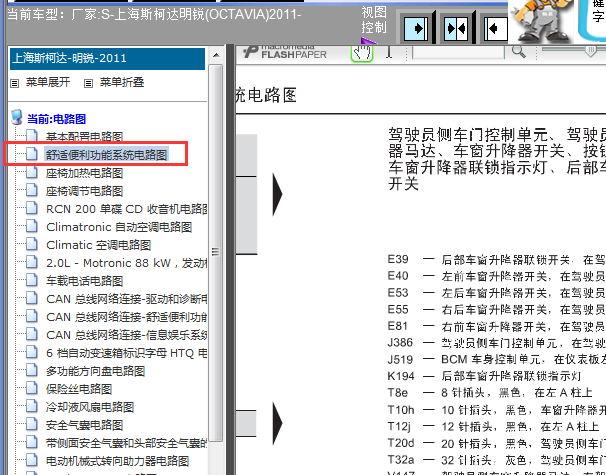Image resolution: width=606 pixels, height=475 pixels.
Task: Select the FlashPaper hand pan tool
Action: pyautogui.click(x=362, y=52)
